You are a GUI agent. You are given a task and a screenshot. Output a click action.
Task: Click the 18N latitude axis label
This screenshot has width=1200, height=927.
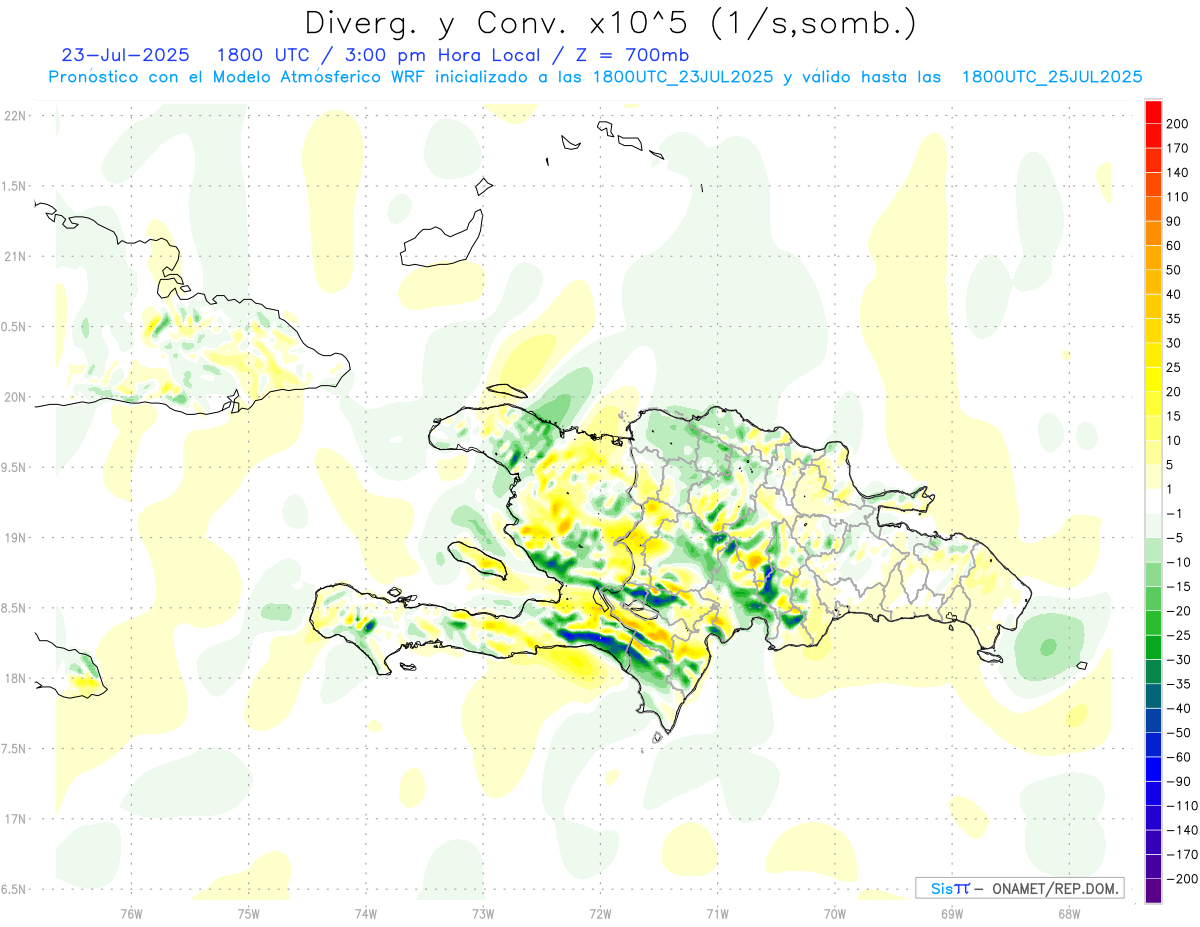[x=15, y=679]
